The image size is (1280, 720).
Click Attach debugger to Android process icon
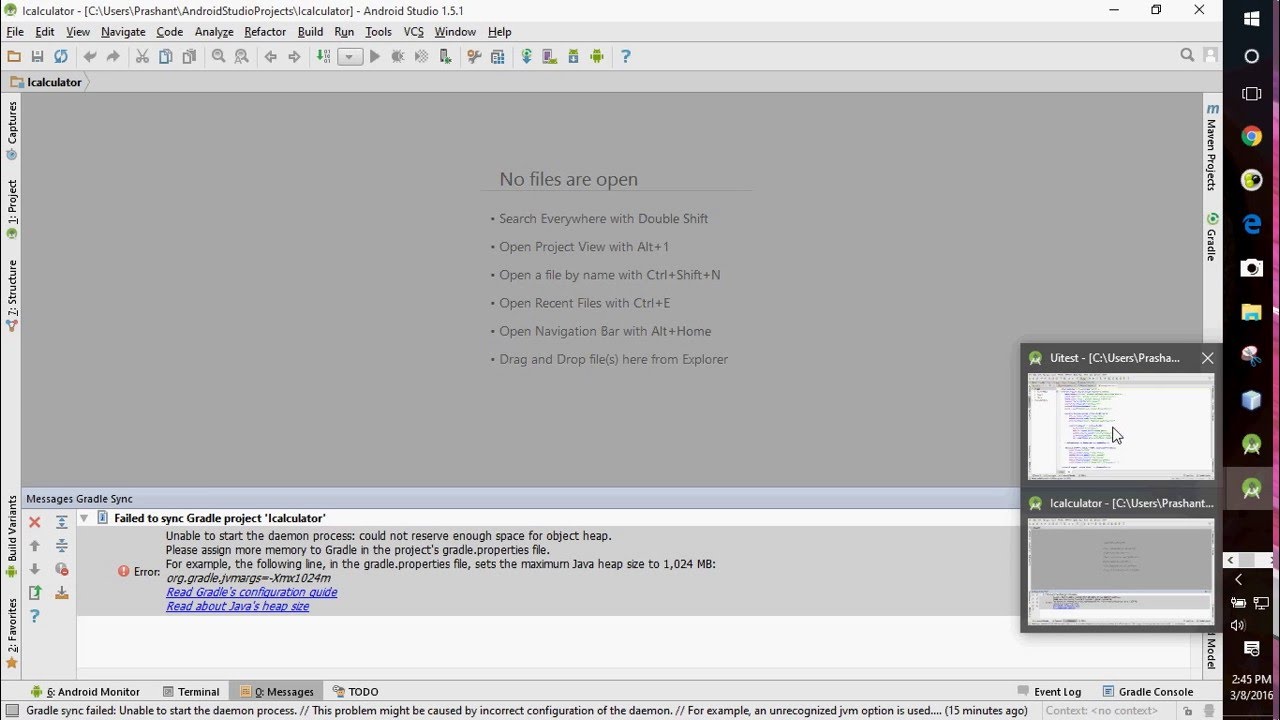445,57
